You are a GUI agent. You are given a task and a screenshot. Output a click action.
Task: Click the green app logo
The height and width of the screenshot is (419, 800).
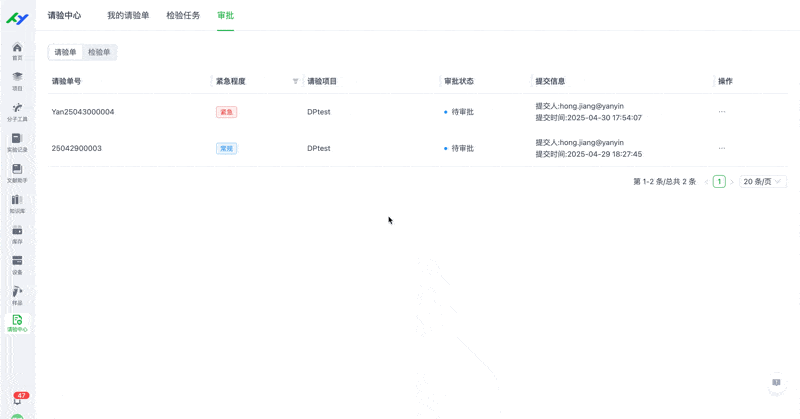click(x=17, y=18)
